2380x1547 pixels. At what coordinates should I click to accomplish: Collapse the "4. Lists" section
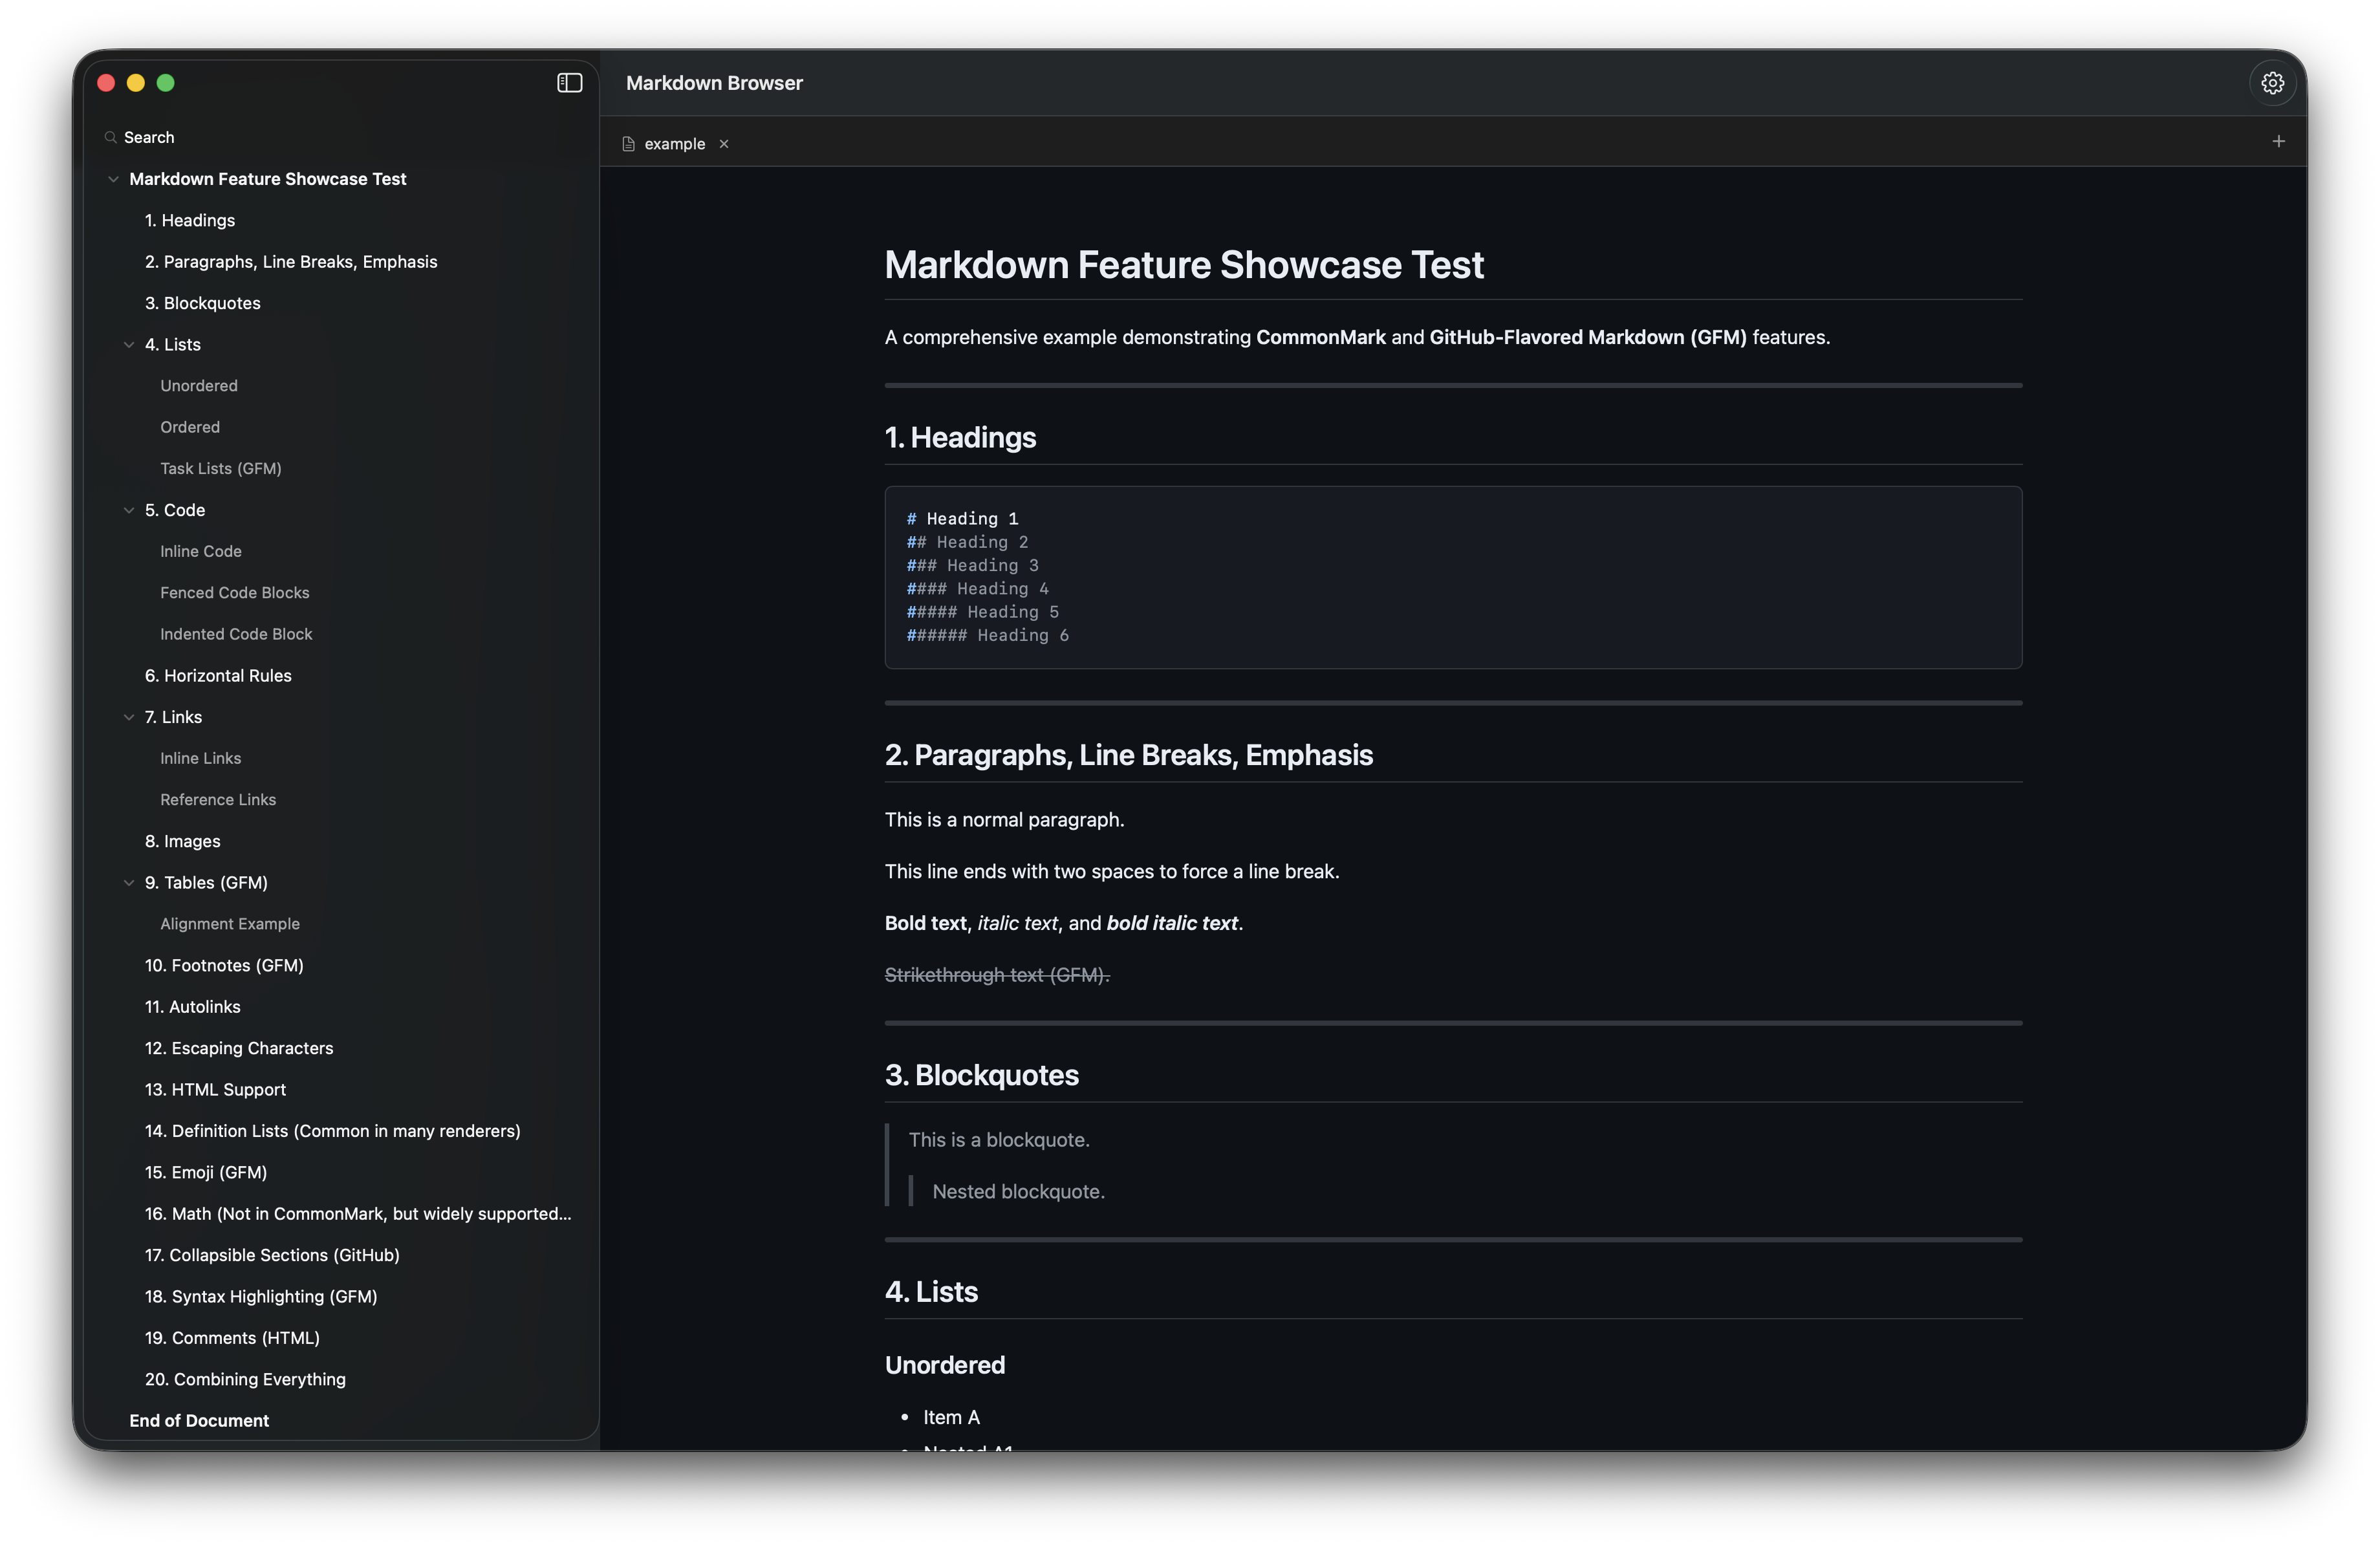pyautogui.click(x=129, y=344)
